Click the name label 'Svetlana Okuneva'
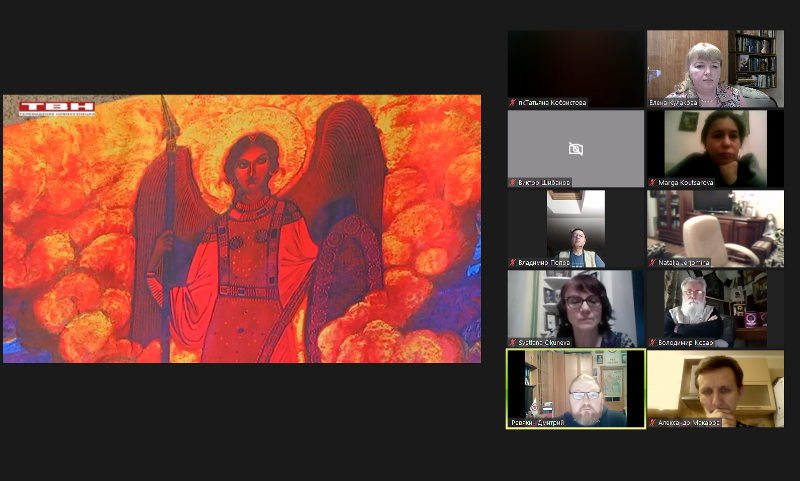 point(544,342)
